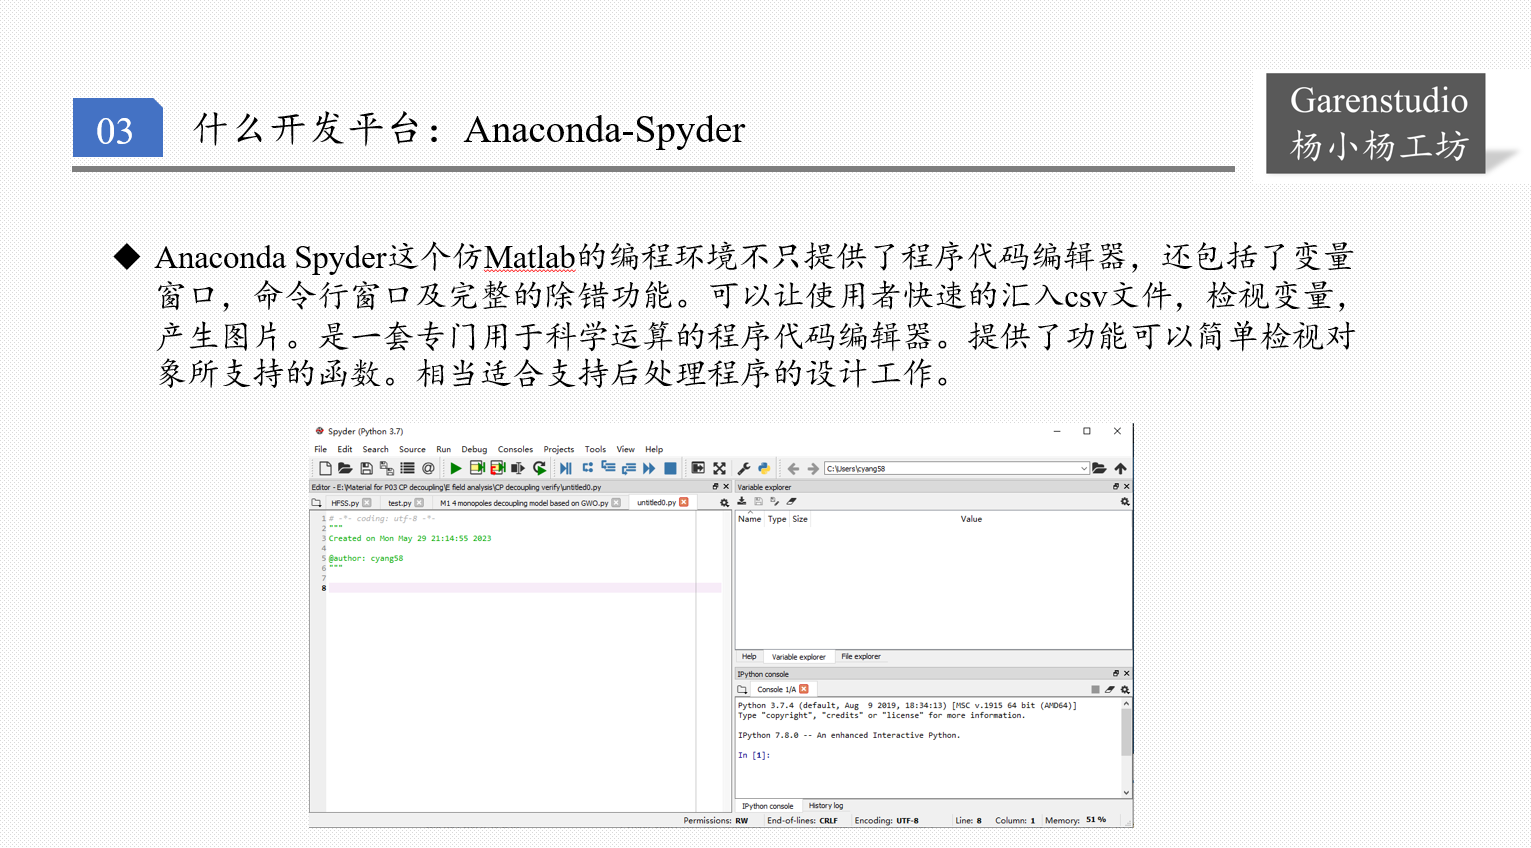
Task: Open the Projects menu
Action: 558,449
